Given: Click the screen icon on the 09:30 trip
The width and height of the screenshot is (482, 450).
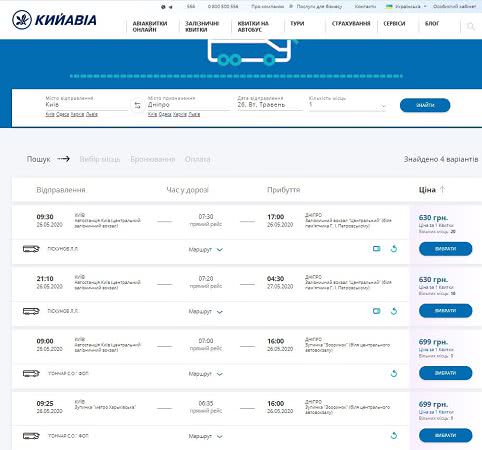Looking at the screenshot, I should (x=376, y=249).
